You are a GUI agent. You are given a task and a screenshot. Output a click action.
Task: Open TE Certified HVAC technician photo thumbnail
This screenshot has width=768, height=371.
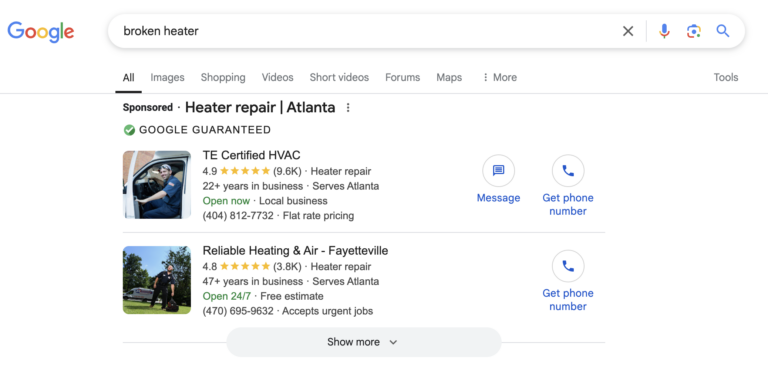tap(157, 185)
